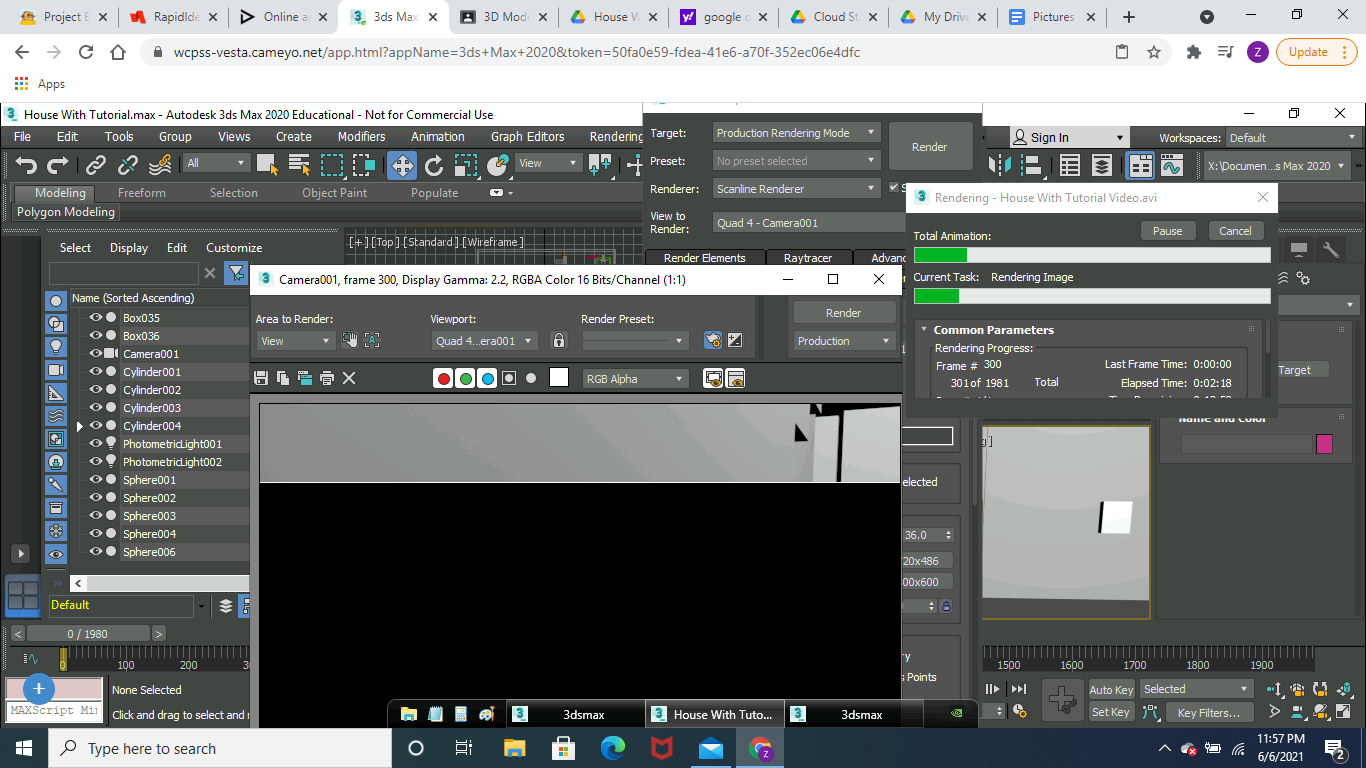Open Utilities wrench tab in command panel
Image resolution: width=1366 pixels, height=768 pixels.
[x=1331, y=249]
